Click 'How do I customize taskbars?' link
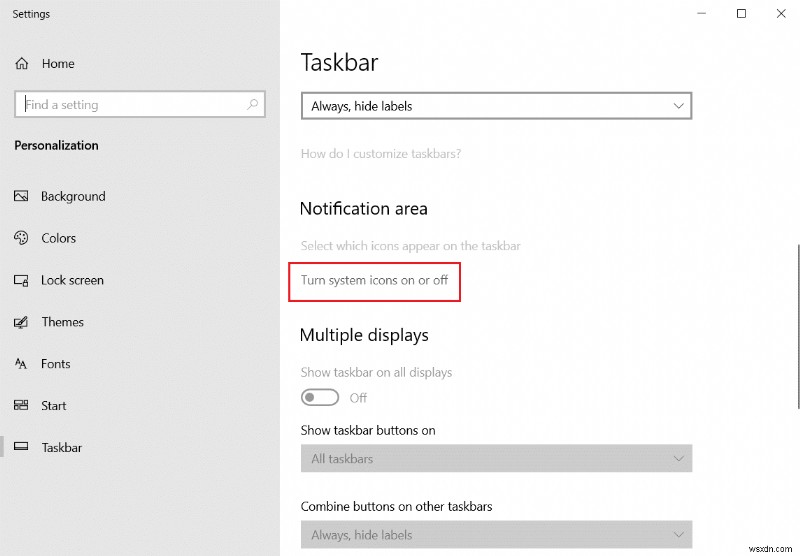 (x=381, y=154)
